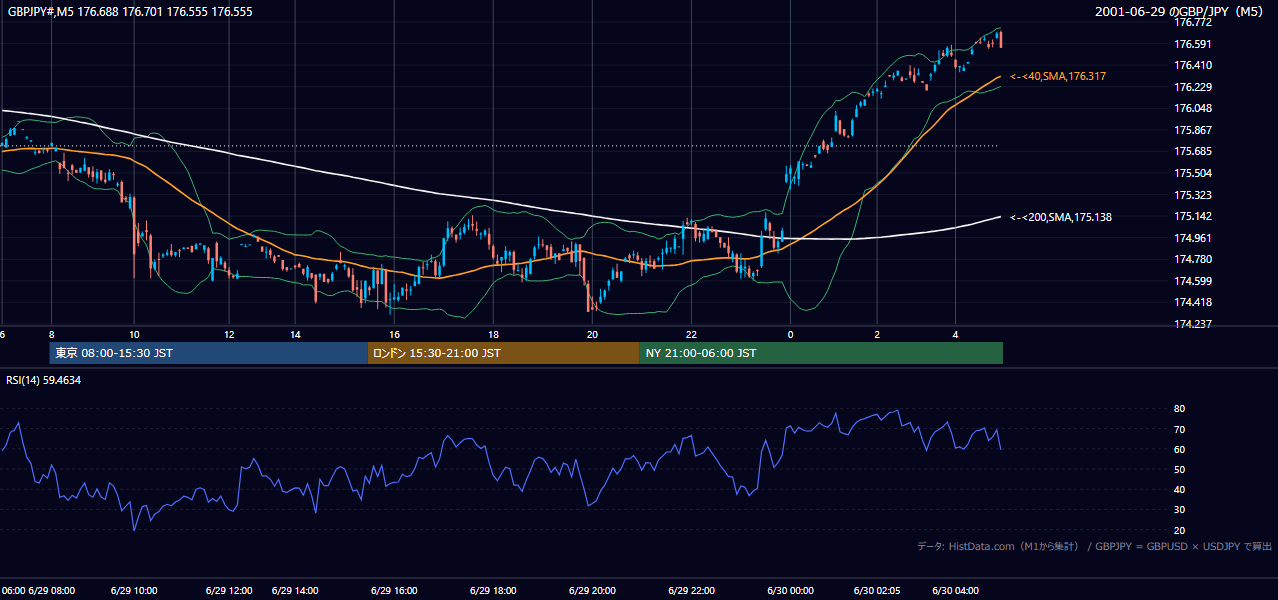Click RSI axis level 40
The image size is (1278, 600).
click(x=1180, y=490)
